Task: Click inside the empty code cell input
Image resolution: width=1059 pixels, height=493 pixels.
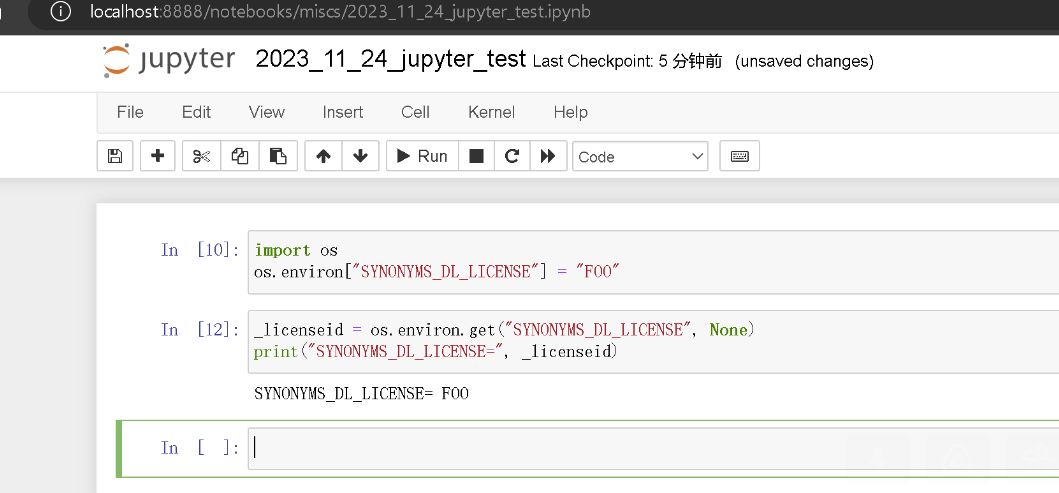Action: pyautogui.click(x=653, y=448)
